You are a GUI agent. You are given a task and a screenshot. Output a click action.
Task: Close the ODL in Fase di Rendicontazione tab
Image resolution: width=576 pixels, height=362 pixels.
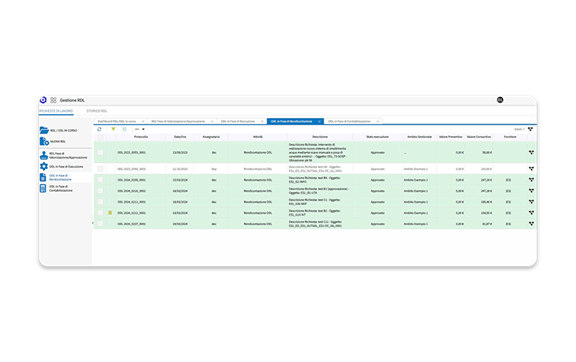[319, 121]
